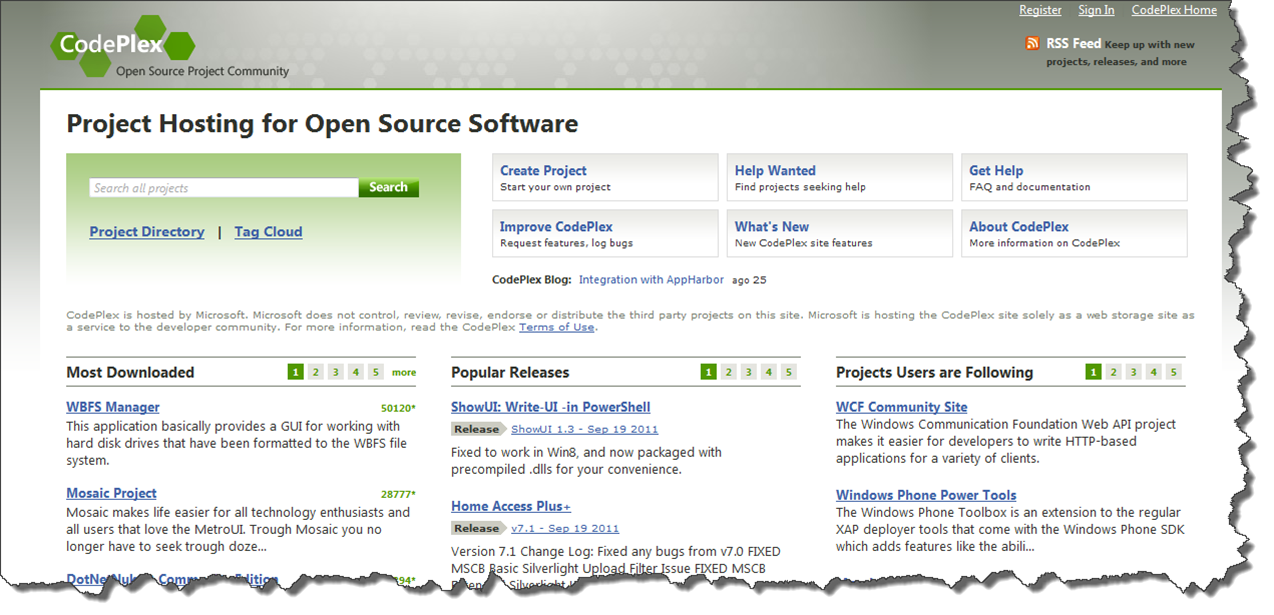
Task: Select page 2 under Popular Releases
Action: coord(728,372)
